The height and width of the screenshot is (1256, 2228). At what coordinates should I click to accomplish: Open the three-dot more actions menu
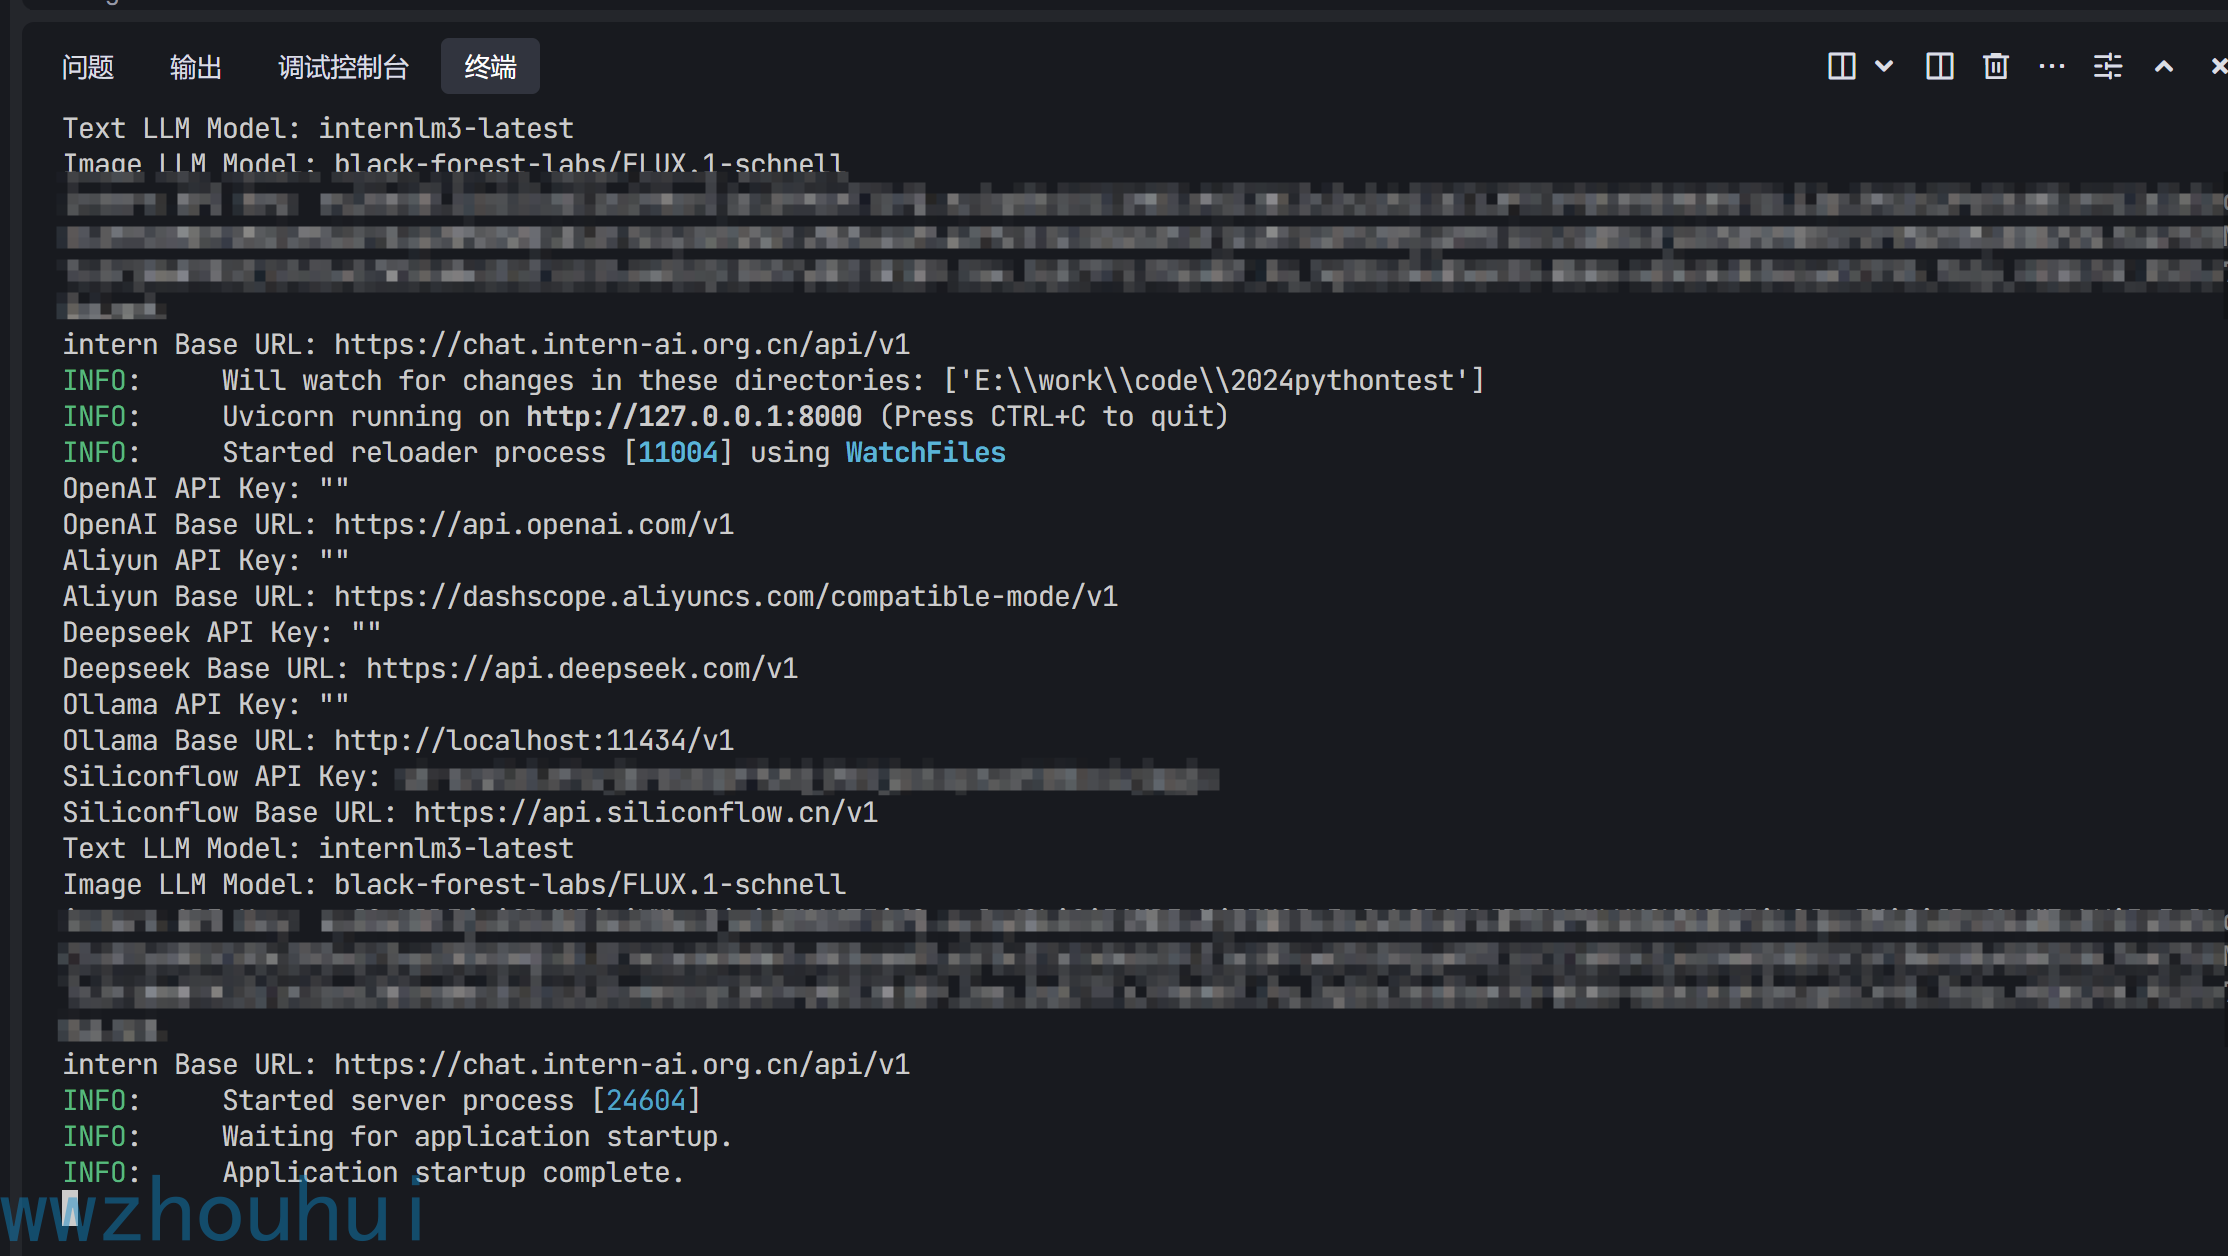pos(2052,66)
